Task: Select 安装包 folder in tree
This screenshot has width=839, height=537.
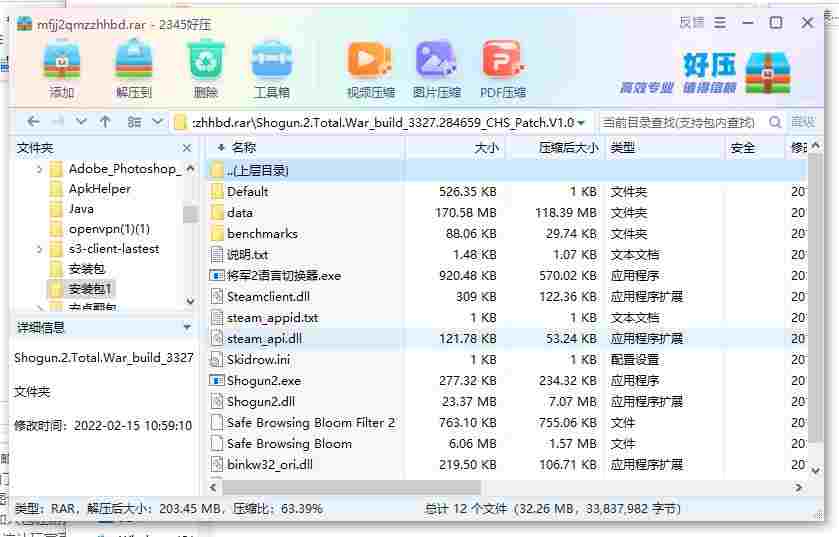Action: coord(87,268)
